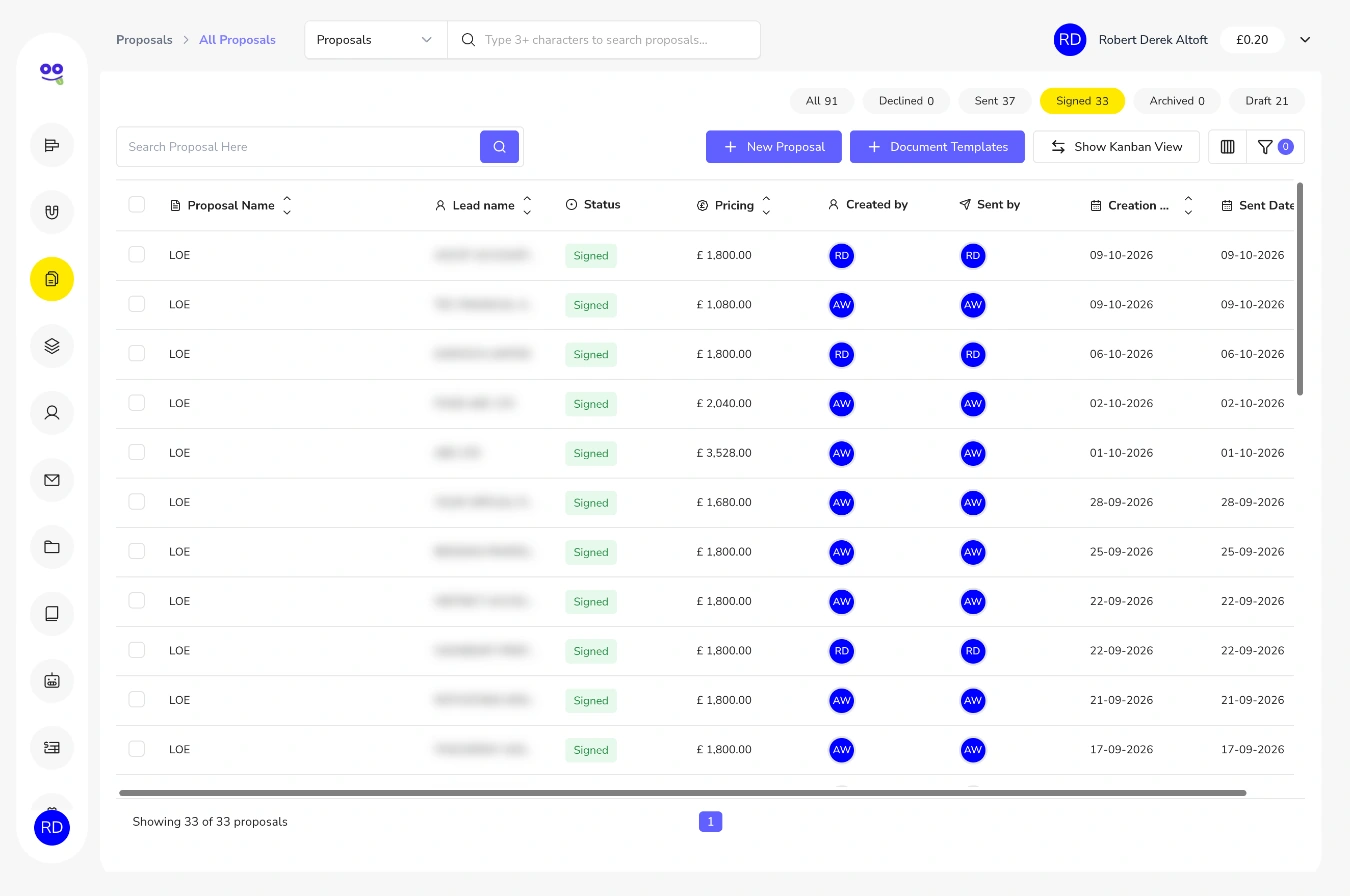1350x896 pixels.
Task: Tick the checkbox for the £ 1,680.00 row
Action: click(x=137, y=502)
